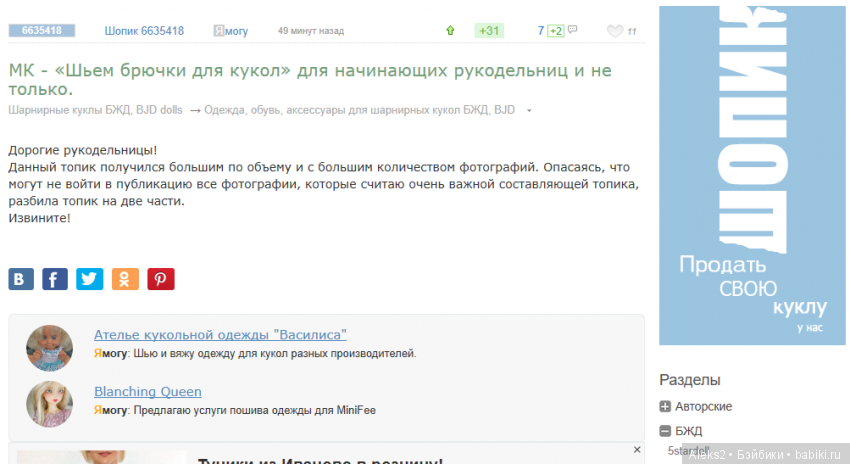Upvote post with green arrow
Viewport: 850px width, 464px height.
pos(450,31)
